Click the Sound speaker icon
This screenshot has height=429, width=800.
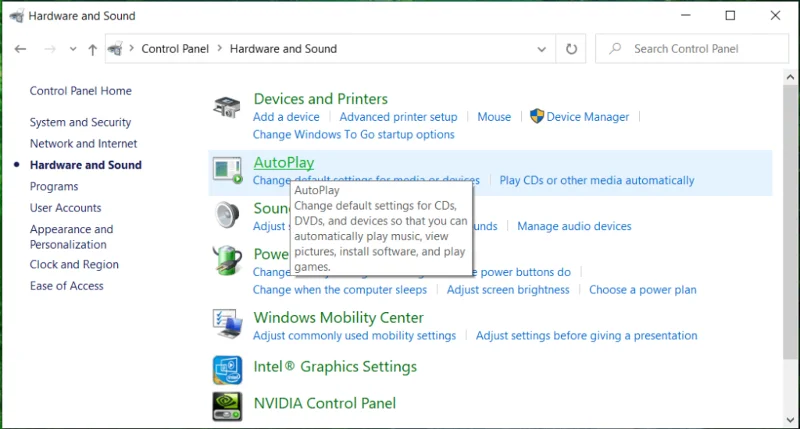pos(227,215)
